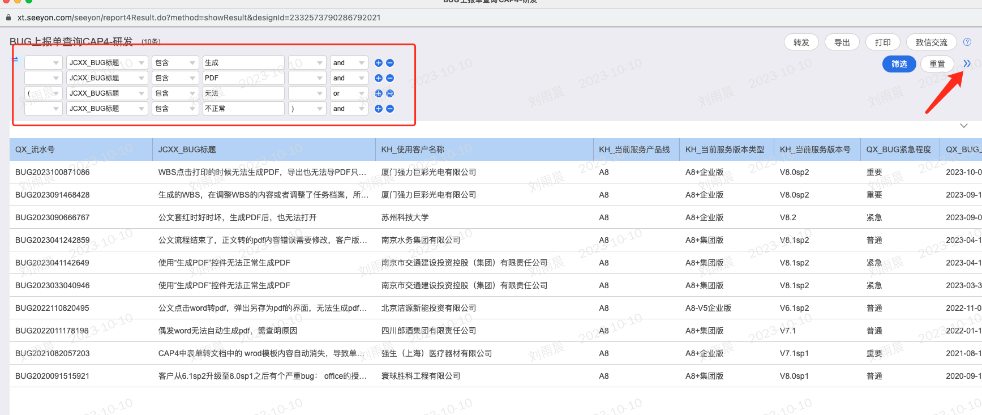Click the double-arrow expand icon beside 重置
The height and width of the screenshot is (415, 982).
tap(966, 64)
